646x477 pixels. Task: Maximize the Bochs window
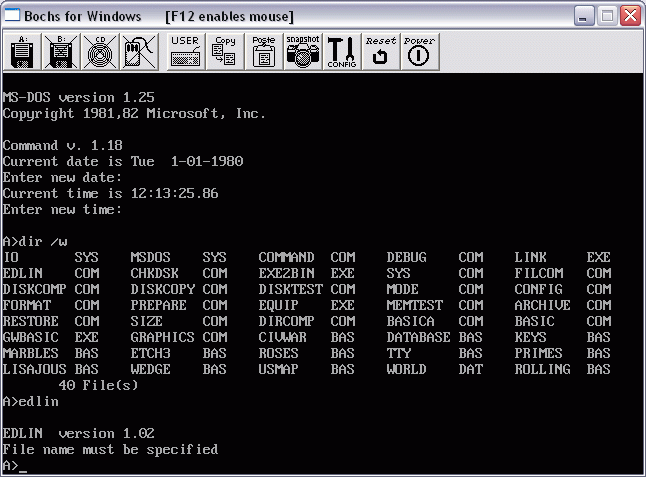(608, 16)
